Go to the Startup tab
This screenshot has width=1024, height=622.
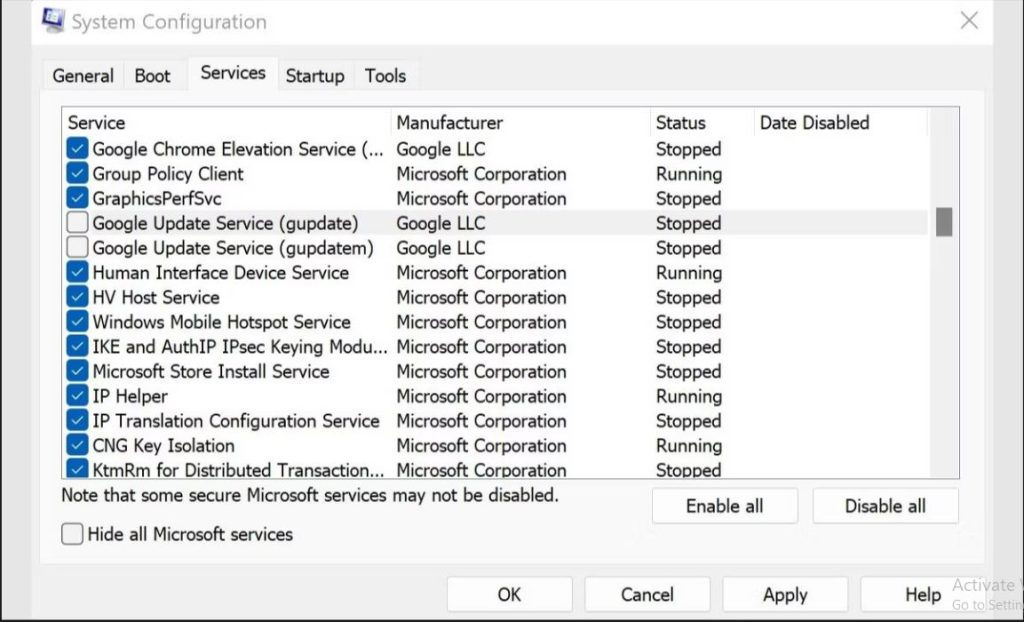pos(315,76)
